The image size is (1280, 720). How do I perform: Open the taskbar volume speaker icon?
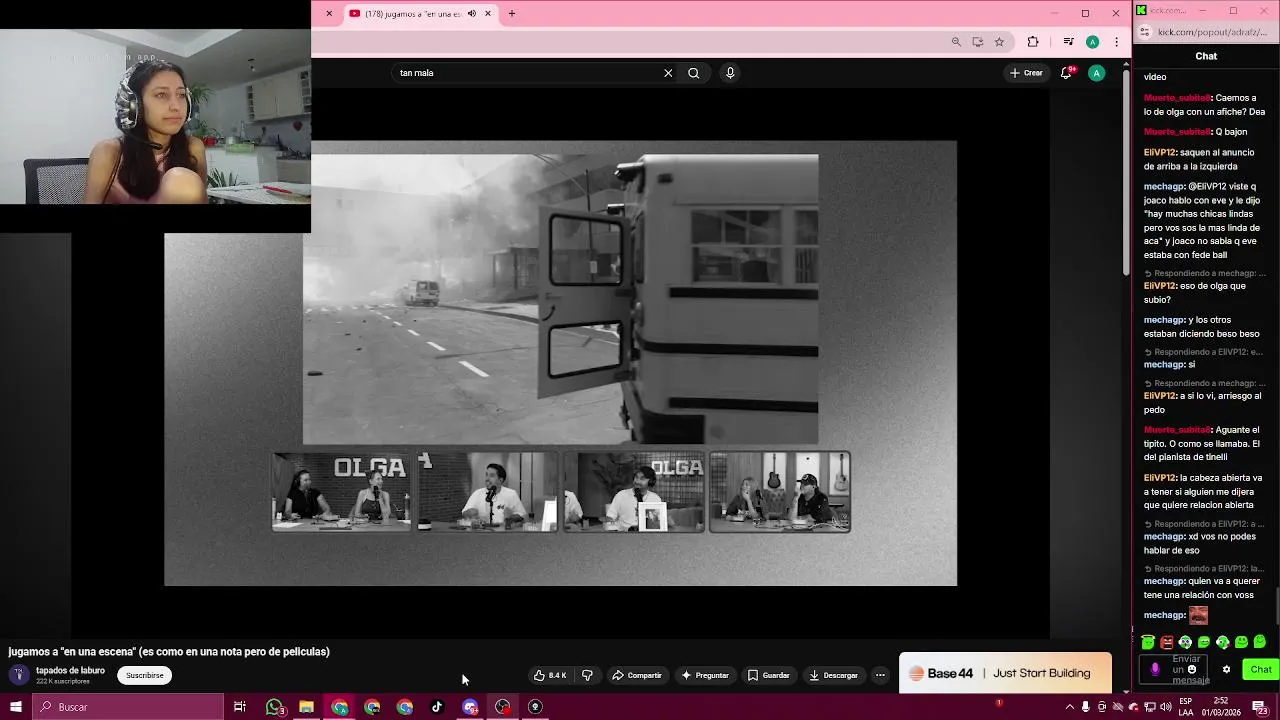(x=1166, y=707)
